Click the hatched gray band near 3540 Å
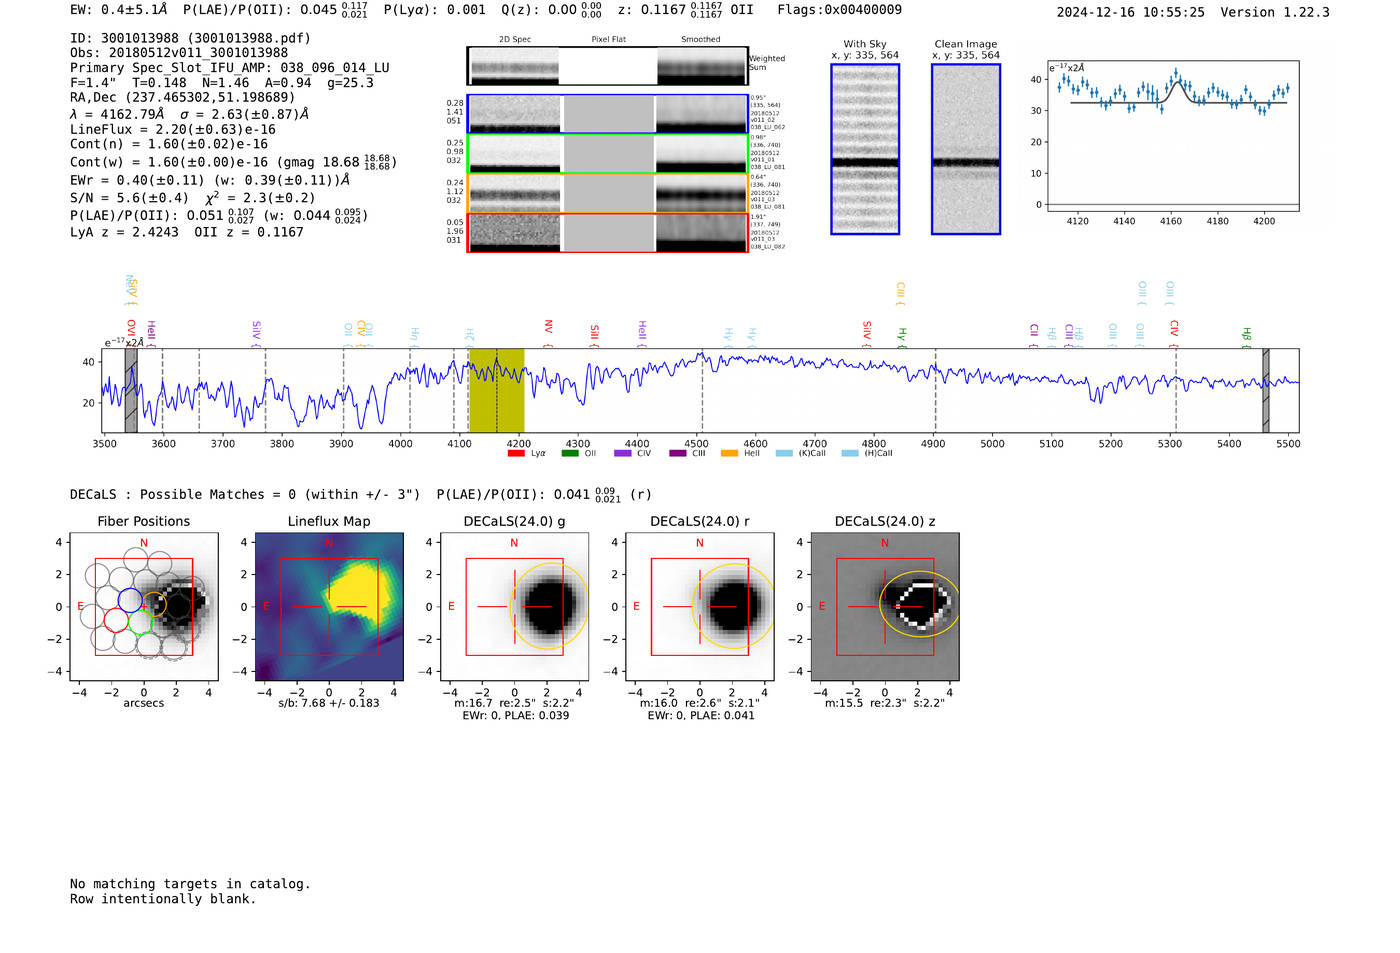This screenshot has width=1400, height=953. point(131,390)
